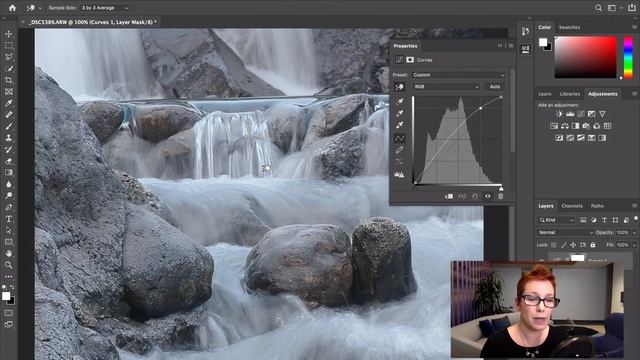This screenshot has width=640, height=360.
Task: Select the Gradient tool
Action: point(9,173)
